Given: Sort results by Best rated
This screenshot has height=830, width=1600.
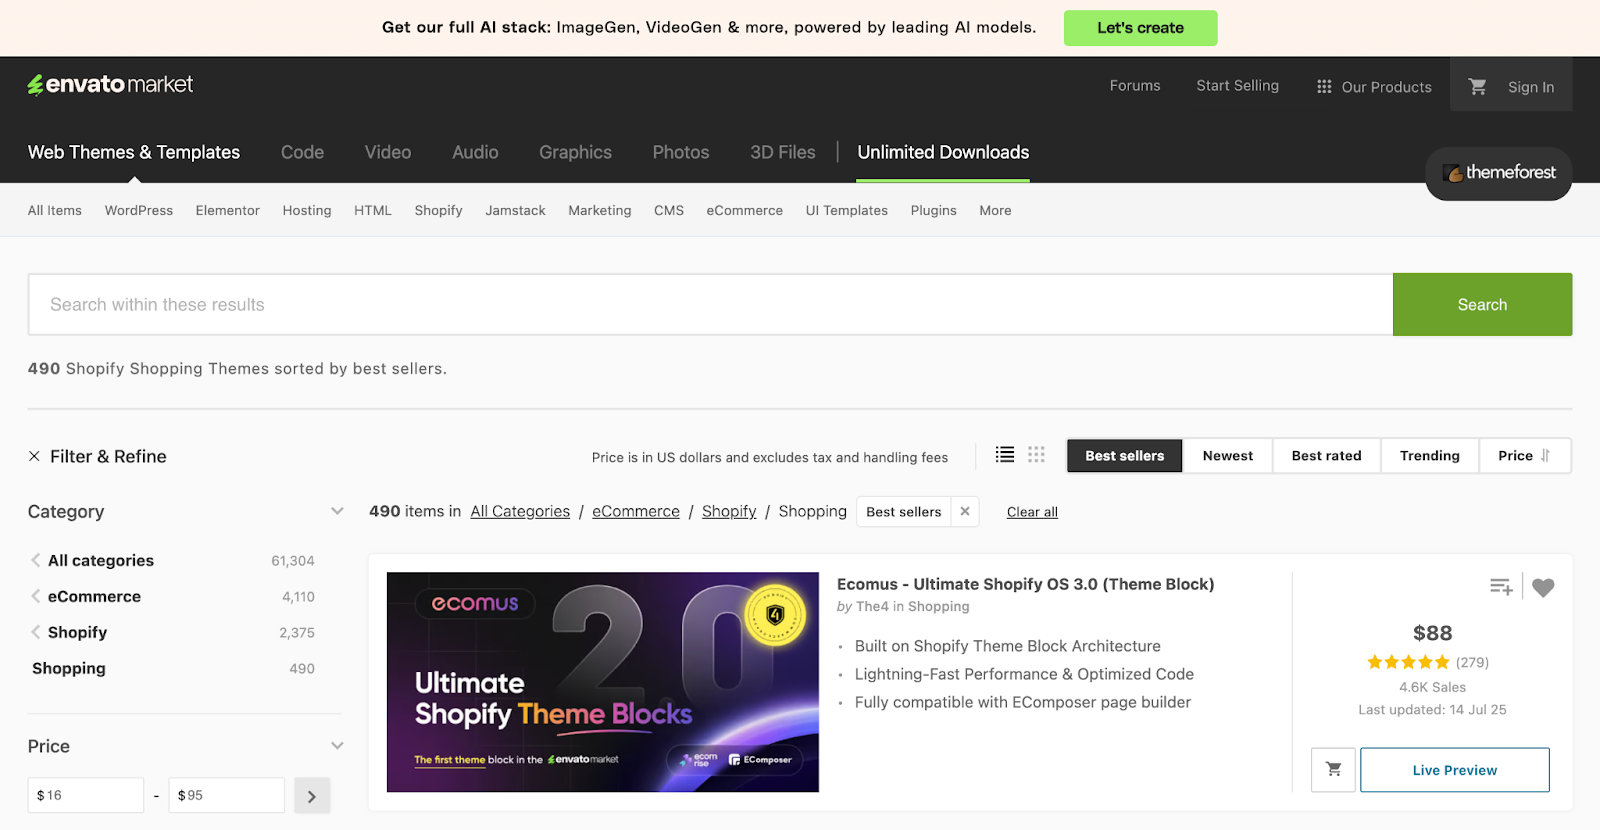Looking at the screenshot, I should click(x=1326, y=456).
